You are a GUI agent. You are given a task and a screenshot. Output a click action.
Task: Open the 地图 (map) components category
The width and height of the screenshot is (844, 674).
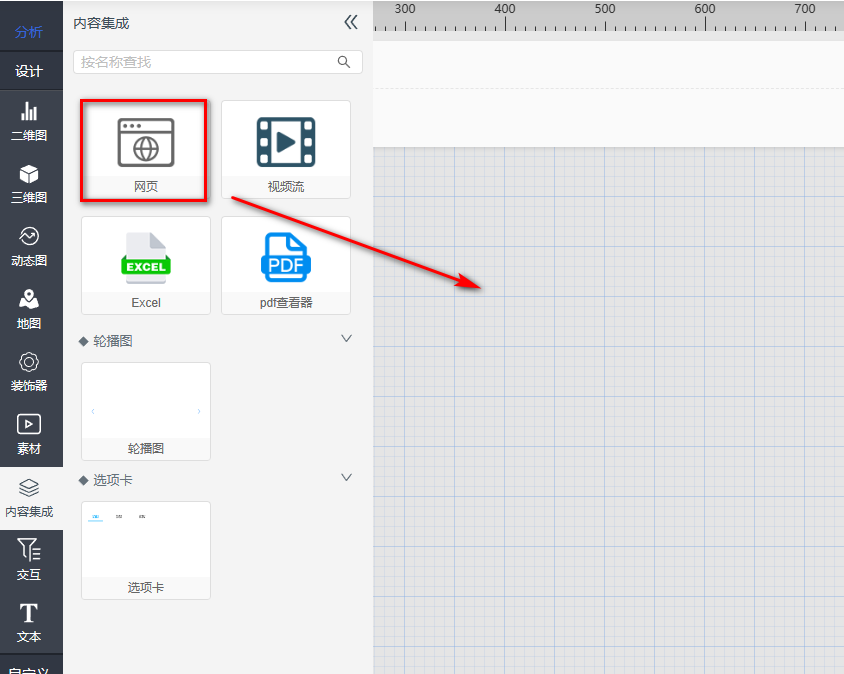point(29,310)
